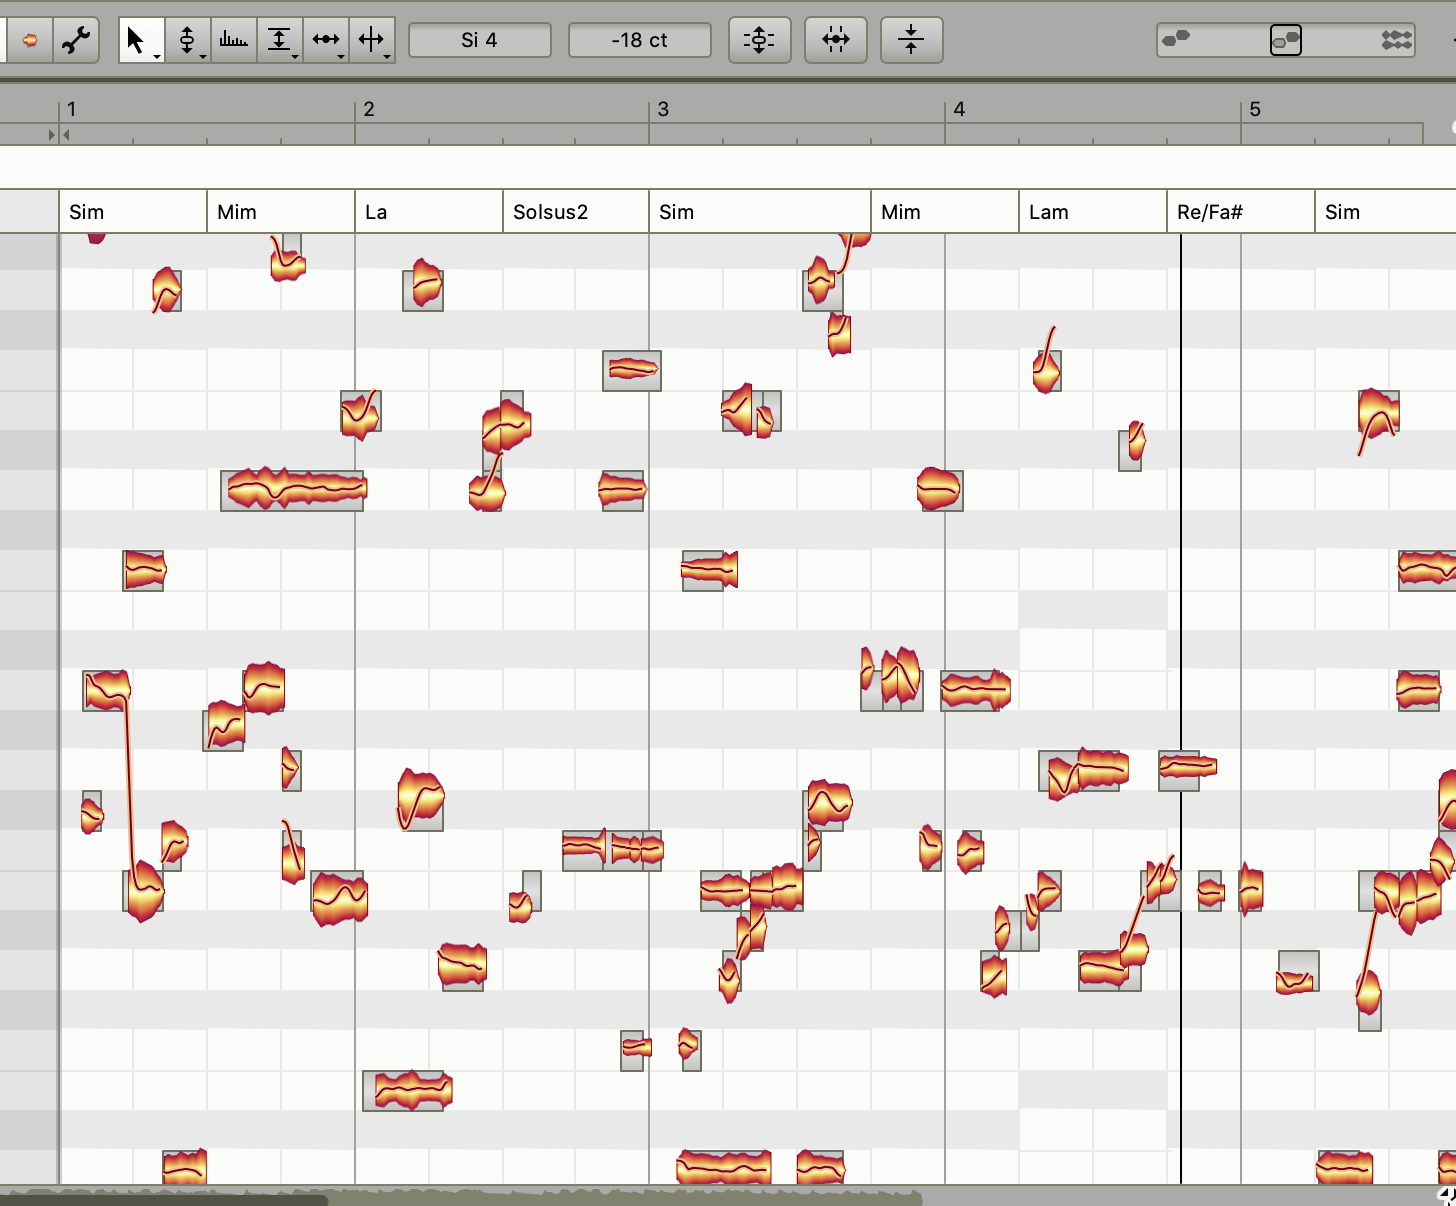Select the Timing tool
This screenshot has width=1456, height=1206.
click(326, 40)
